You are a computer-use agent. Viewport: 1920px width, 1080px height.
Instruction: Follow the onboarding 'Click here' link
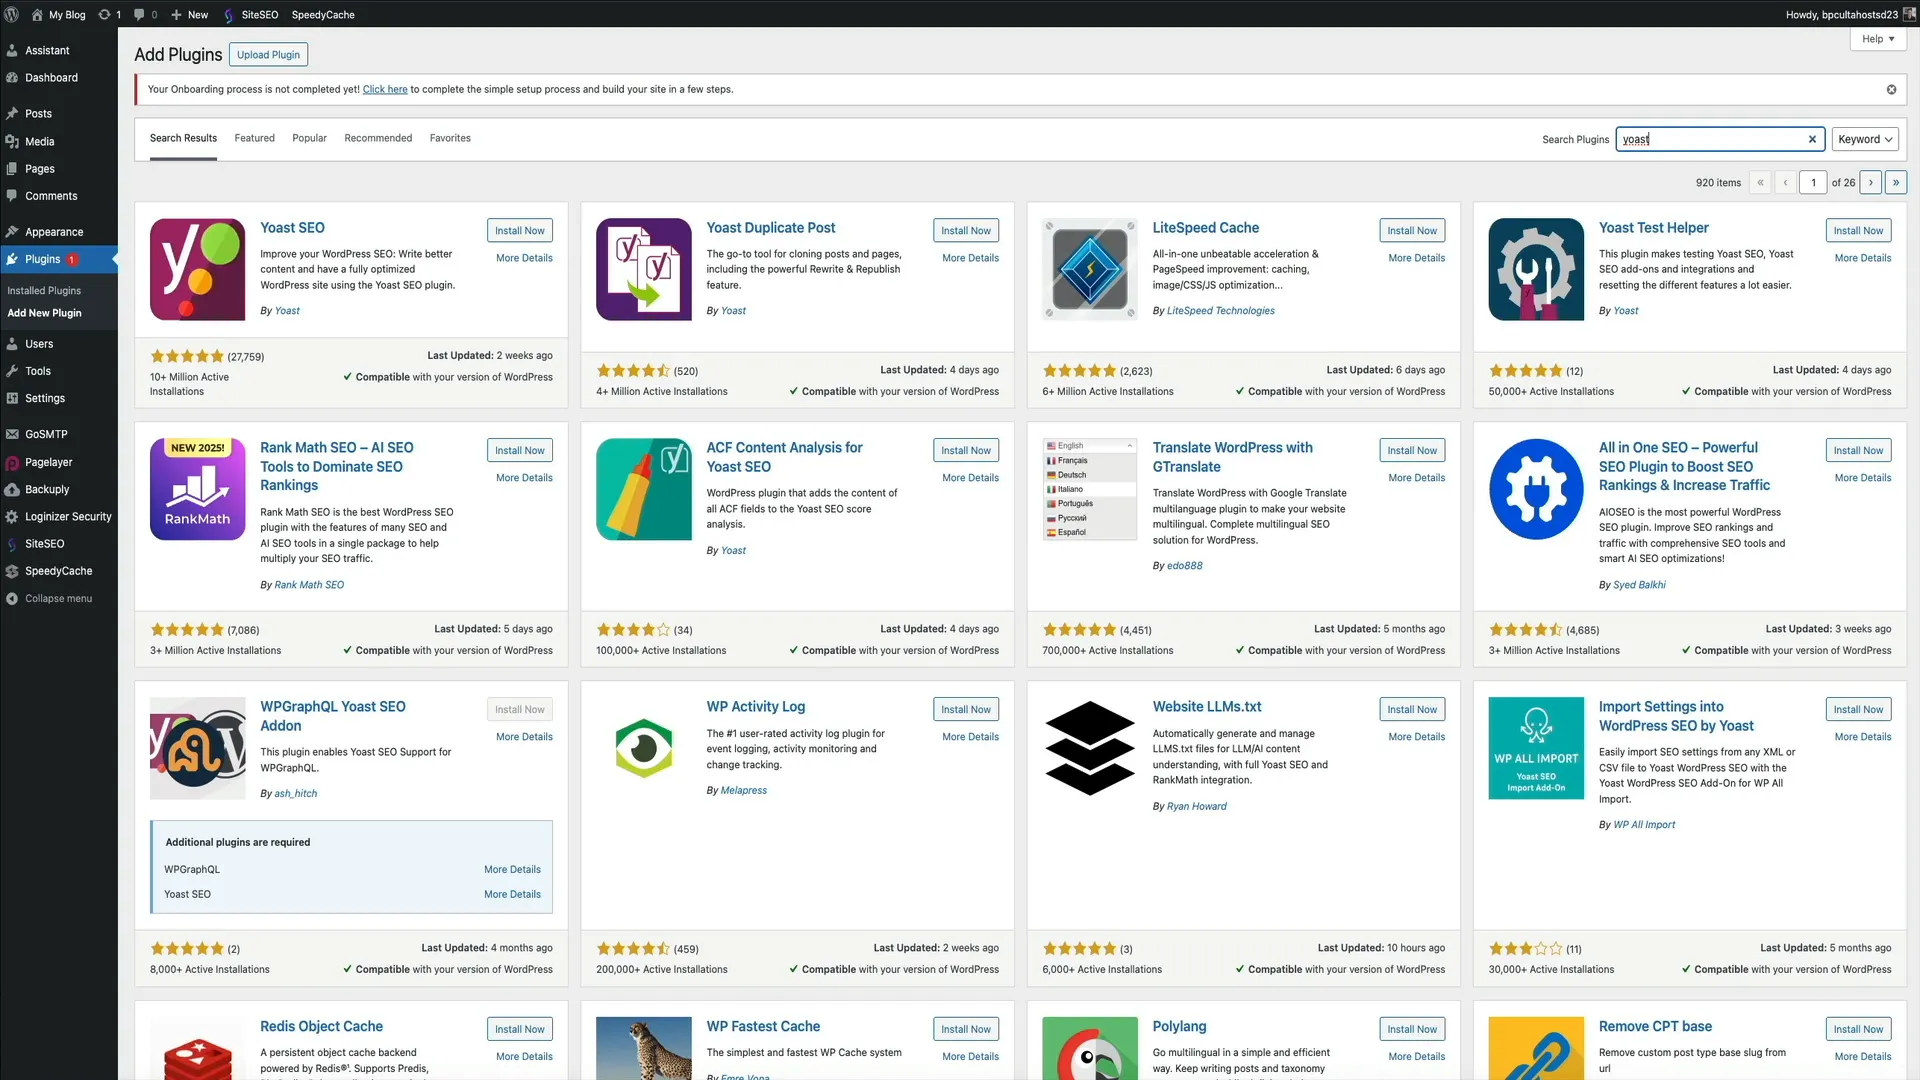(x=385, y=89)
